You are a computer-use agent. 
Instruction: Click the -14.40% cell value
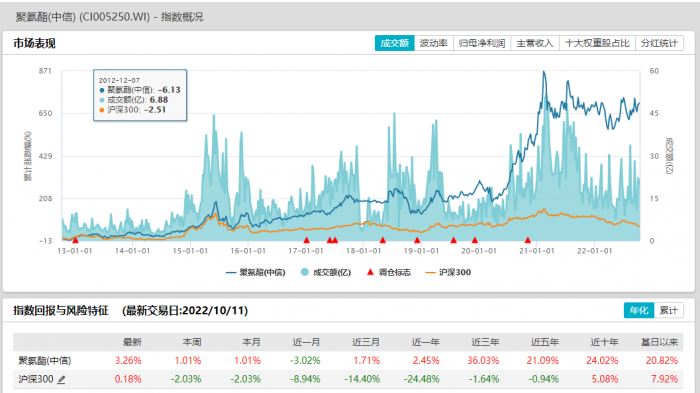pyautogui.click(x=362, y=379)
